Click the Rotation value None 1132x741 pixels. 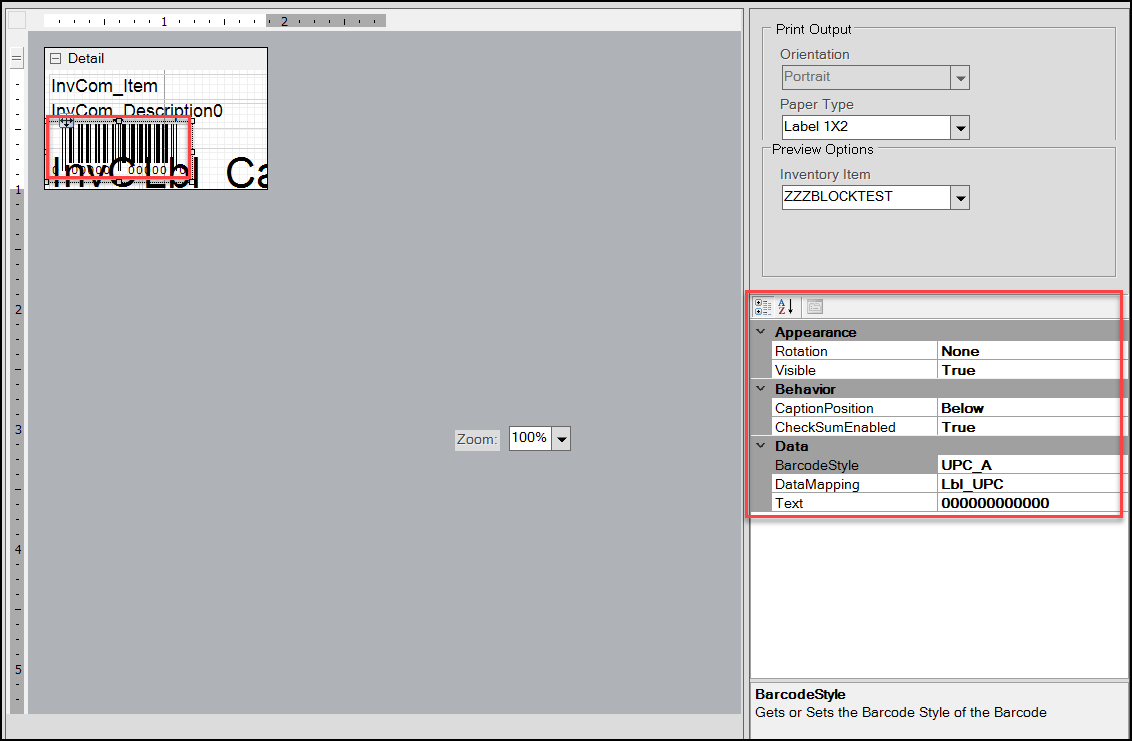[960, 351]
